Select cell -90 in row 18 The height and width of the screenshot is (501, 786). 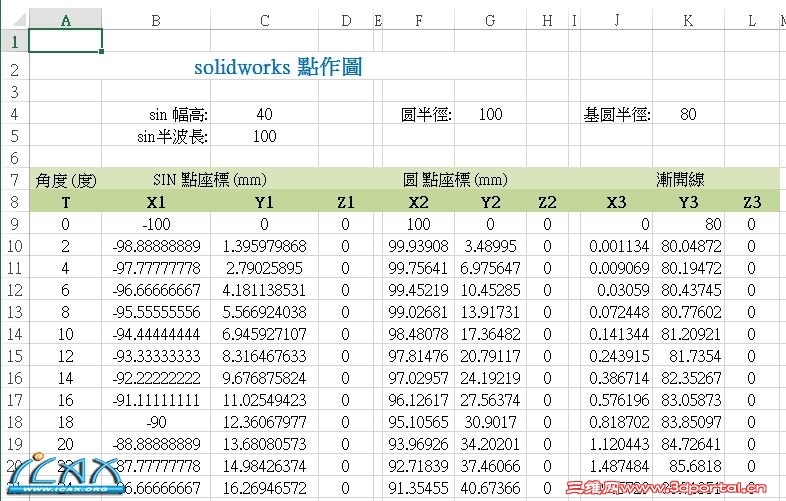pos(156,422)
